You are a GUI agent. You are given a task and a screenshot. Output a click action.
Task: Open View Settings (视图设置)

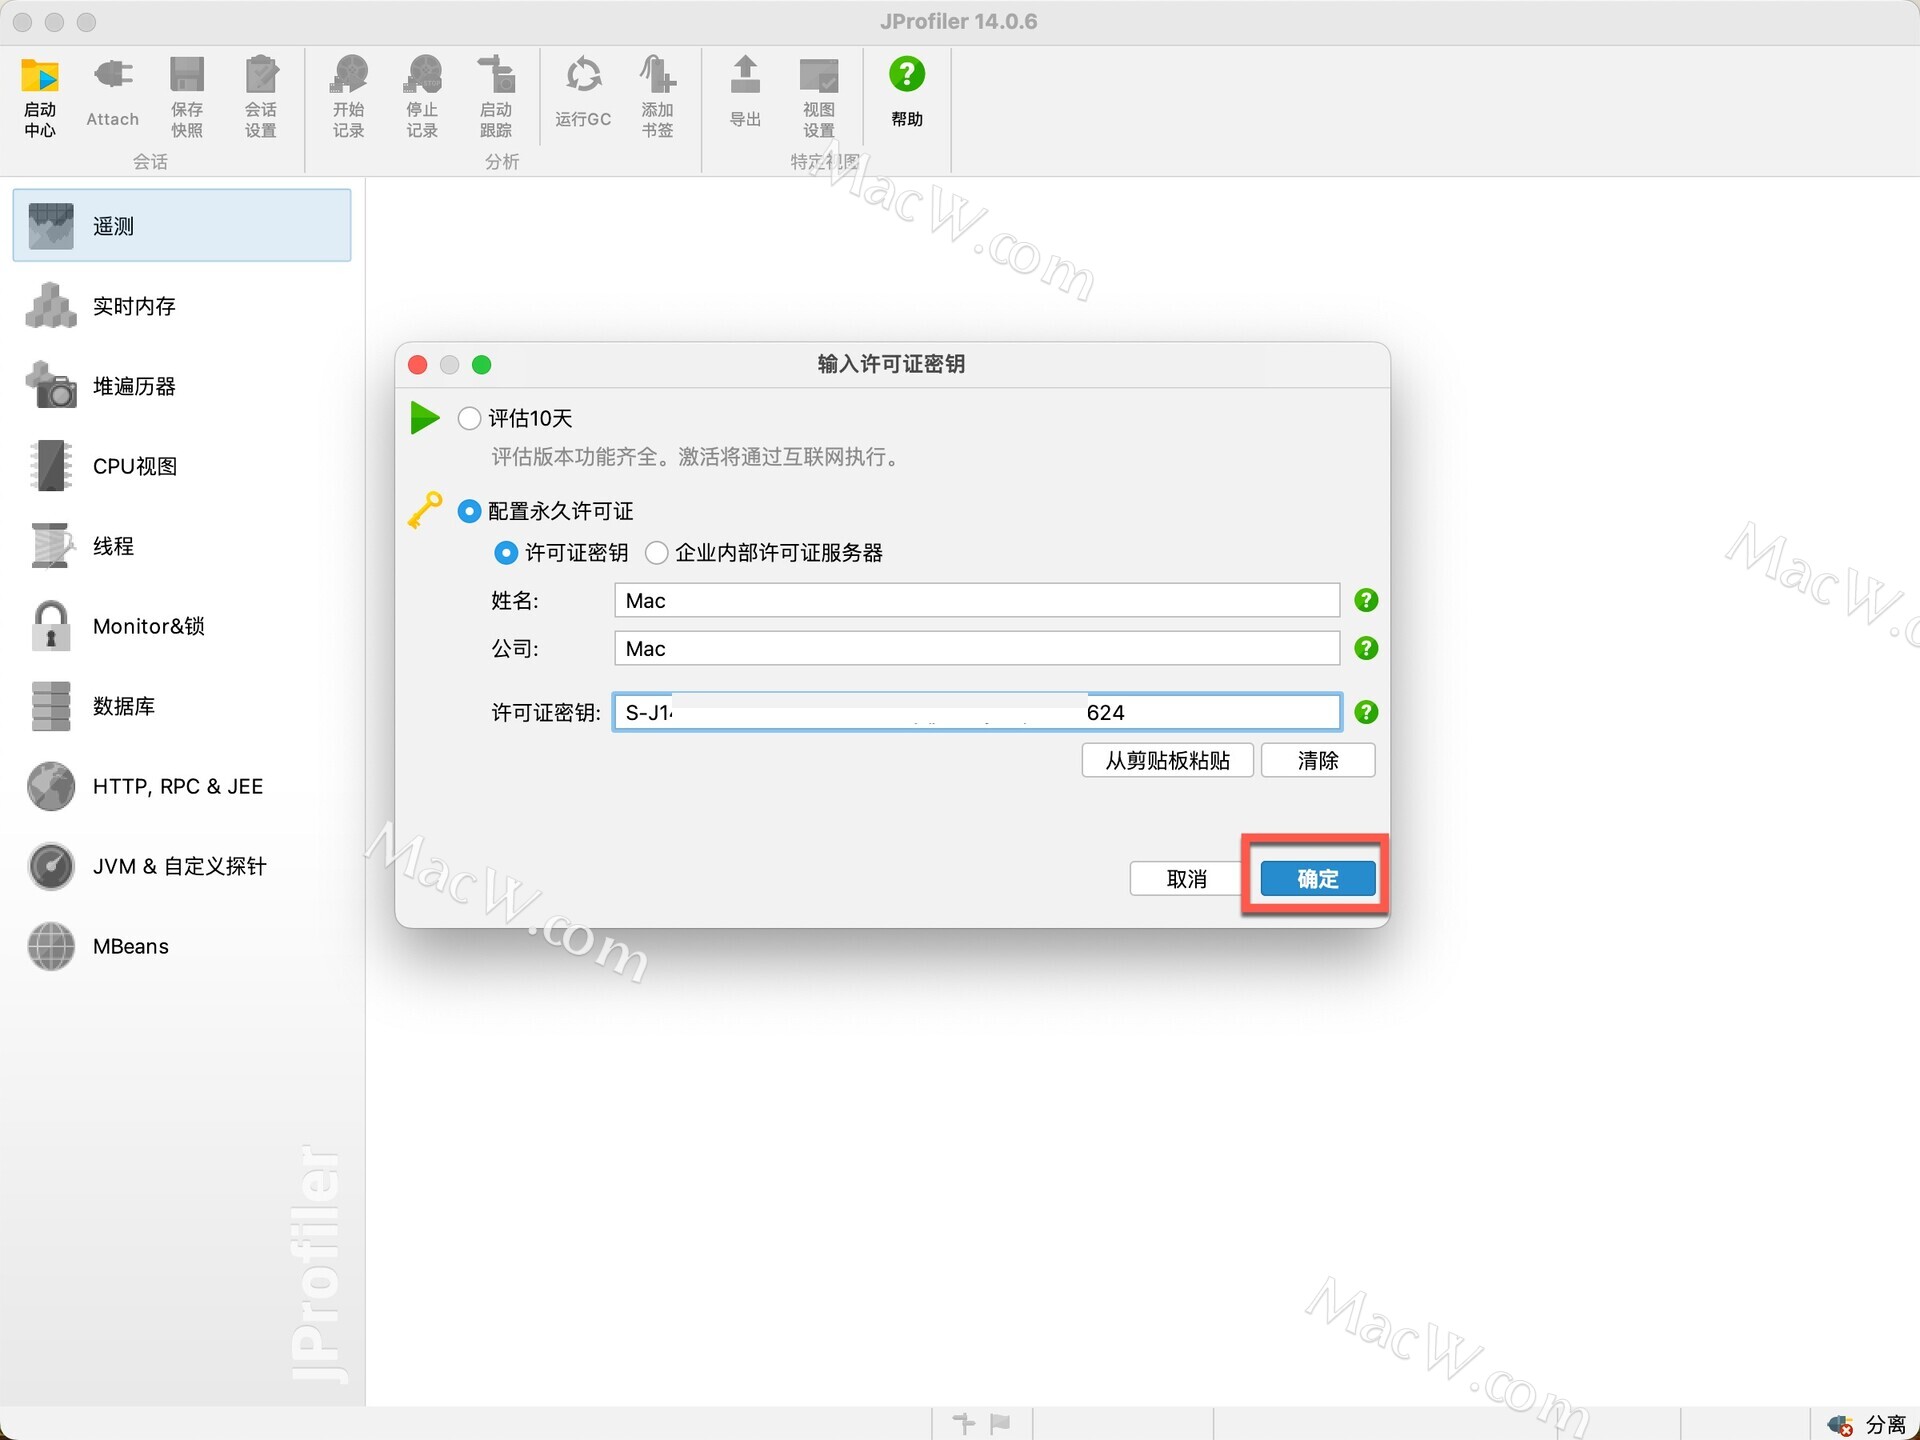click(x=819, y=97)
